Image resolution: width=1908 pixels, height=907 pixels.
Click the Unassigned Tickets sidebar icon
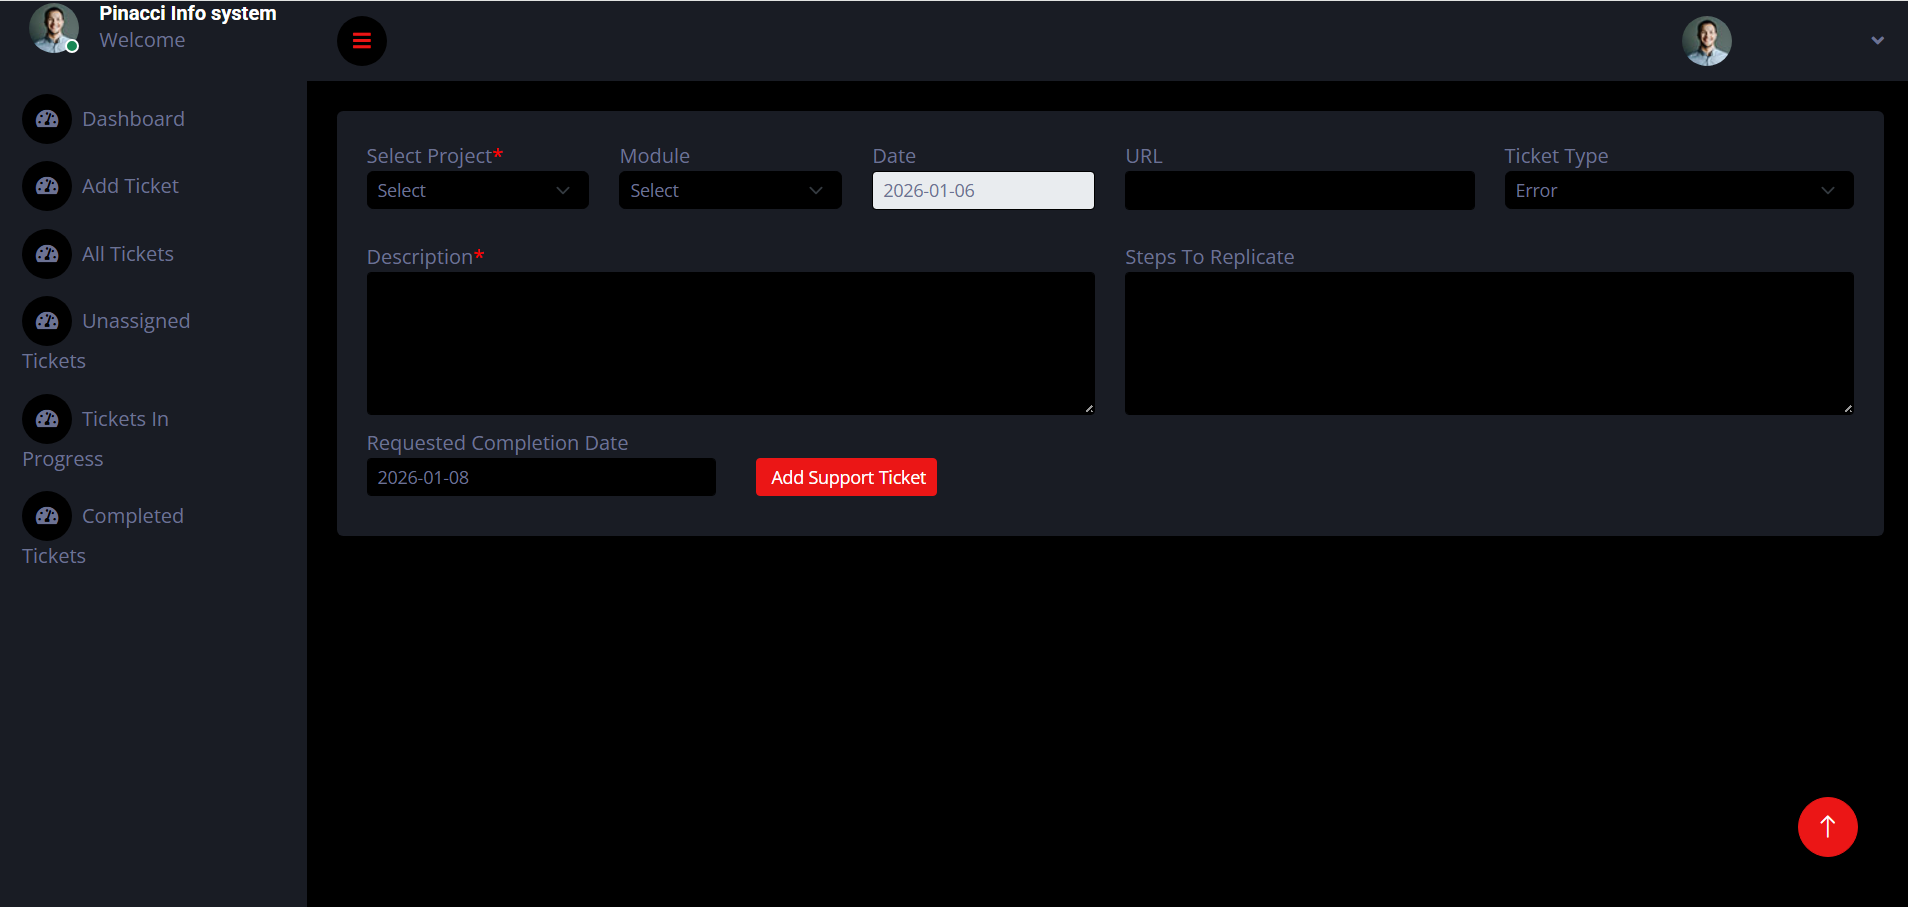point(47,321)
